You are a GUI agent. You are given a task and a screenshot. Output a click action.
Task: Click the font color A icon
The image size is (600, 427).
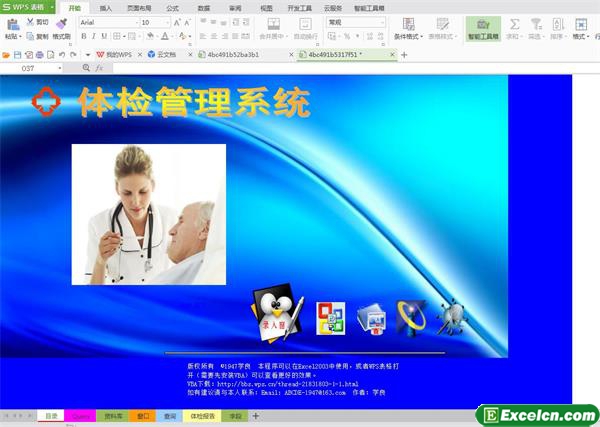click(165, 36)
